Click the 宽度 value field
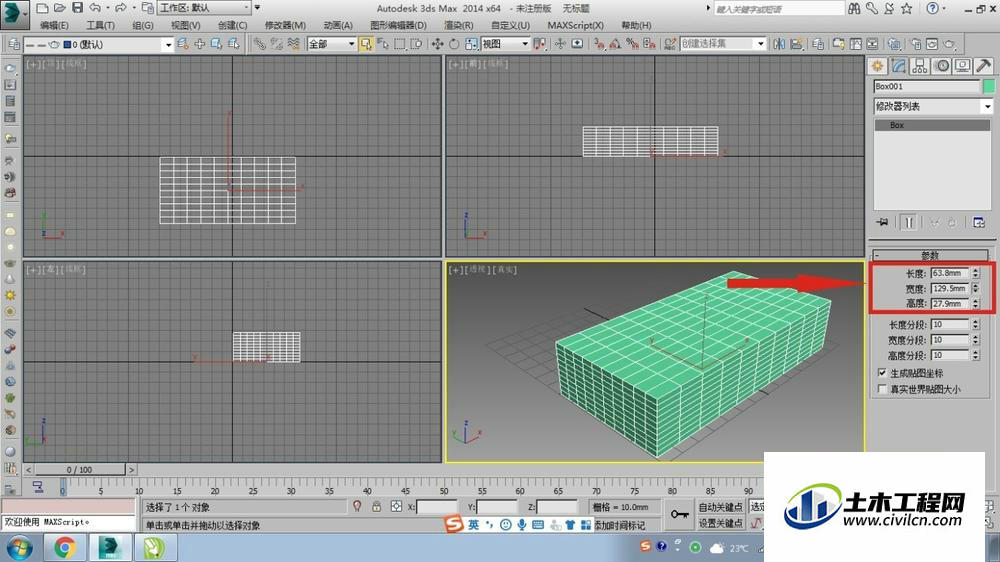Screen dimensions: 1000x562 coord(950,288)
